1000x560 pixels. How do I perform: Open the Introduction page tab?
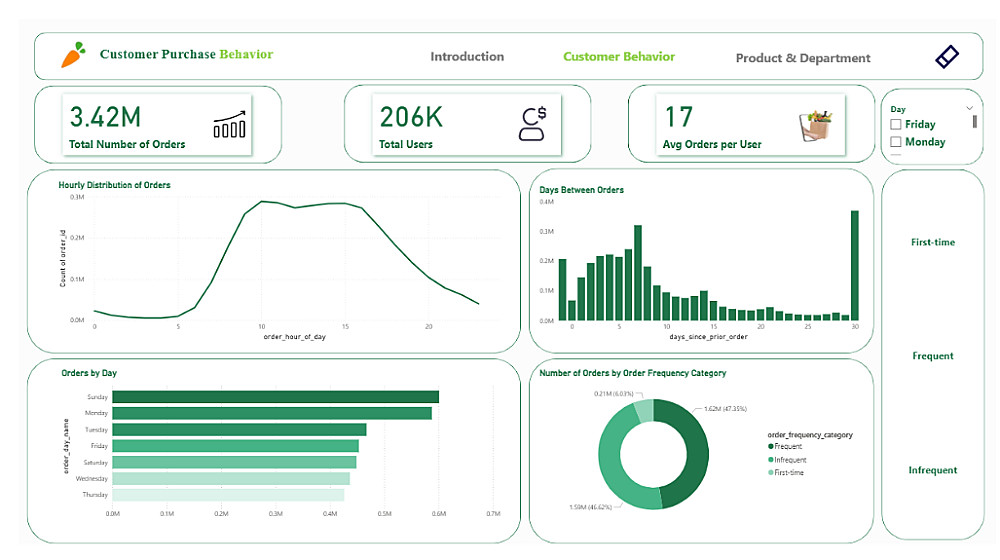(x=467, y=57)
